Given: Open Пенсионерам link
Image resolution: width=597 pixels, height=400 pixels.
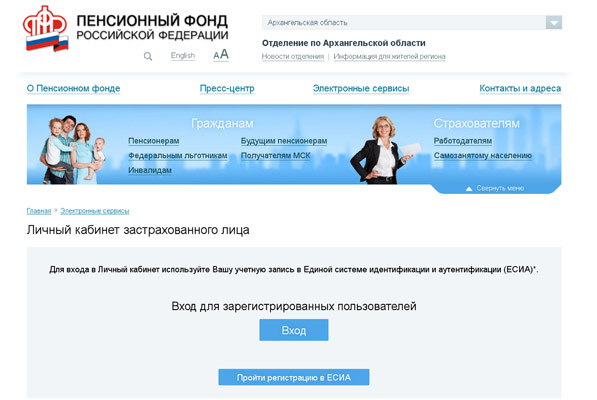Looking at the screenshot, I should pyautogui.click(x=154, y=141).
